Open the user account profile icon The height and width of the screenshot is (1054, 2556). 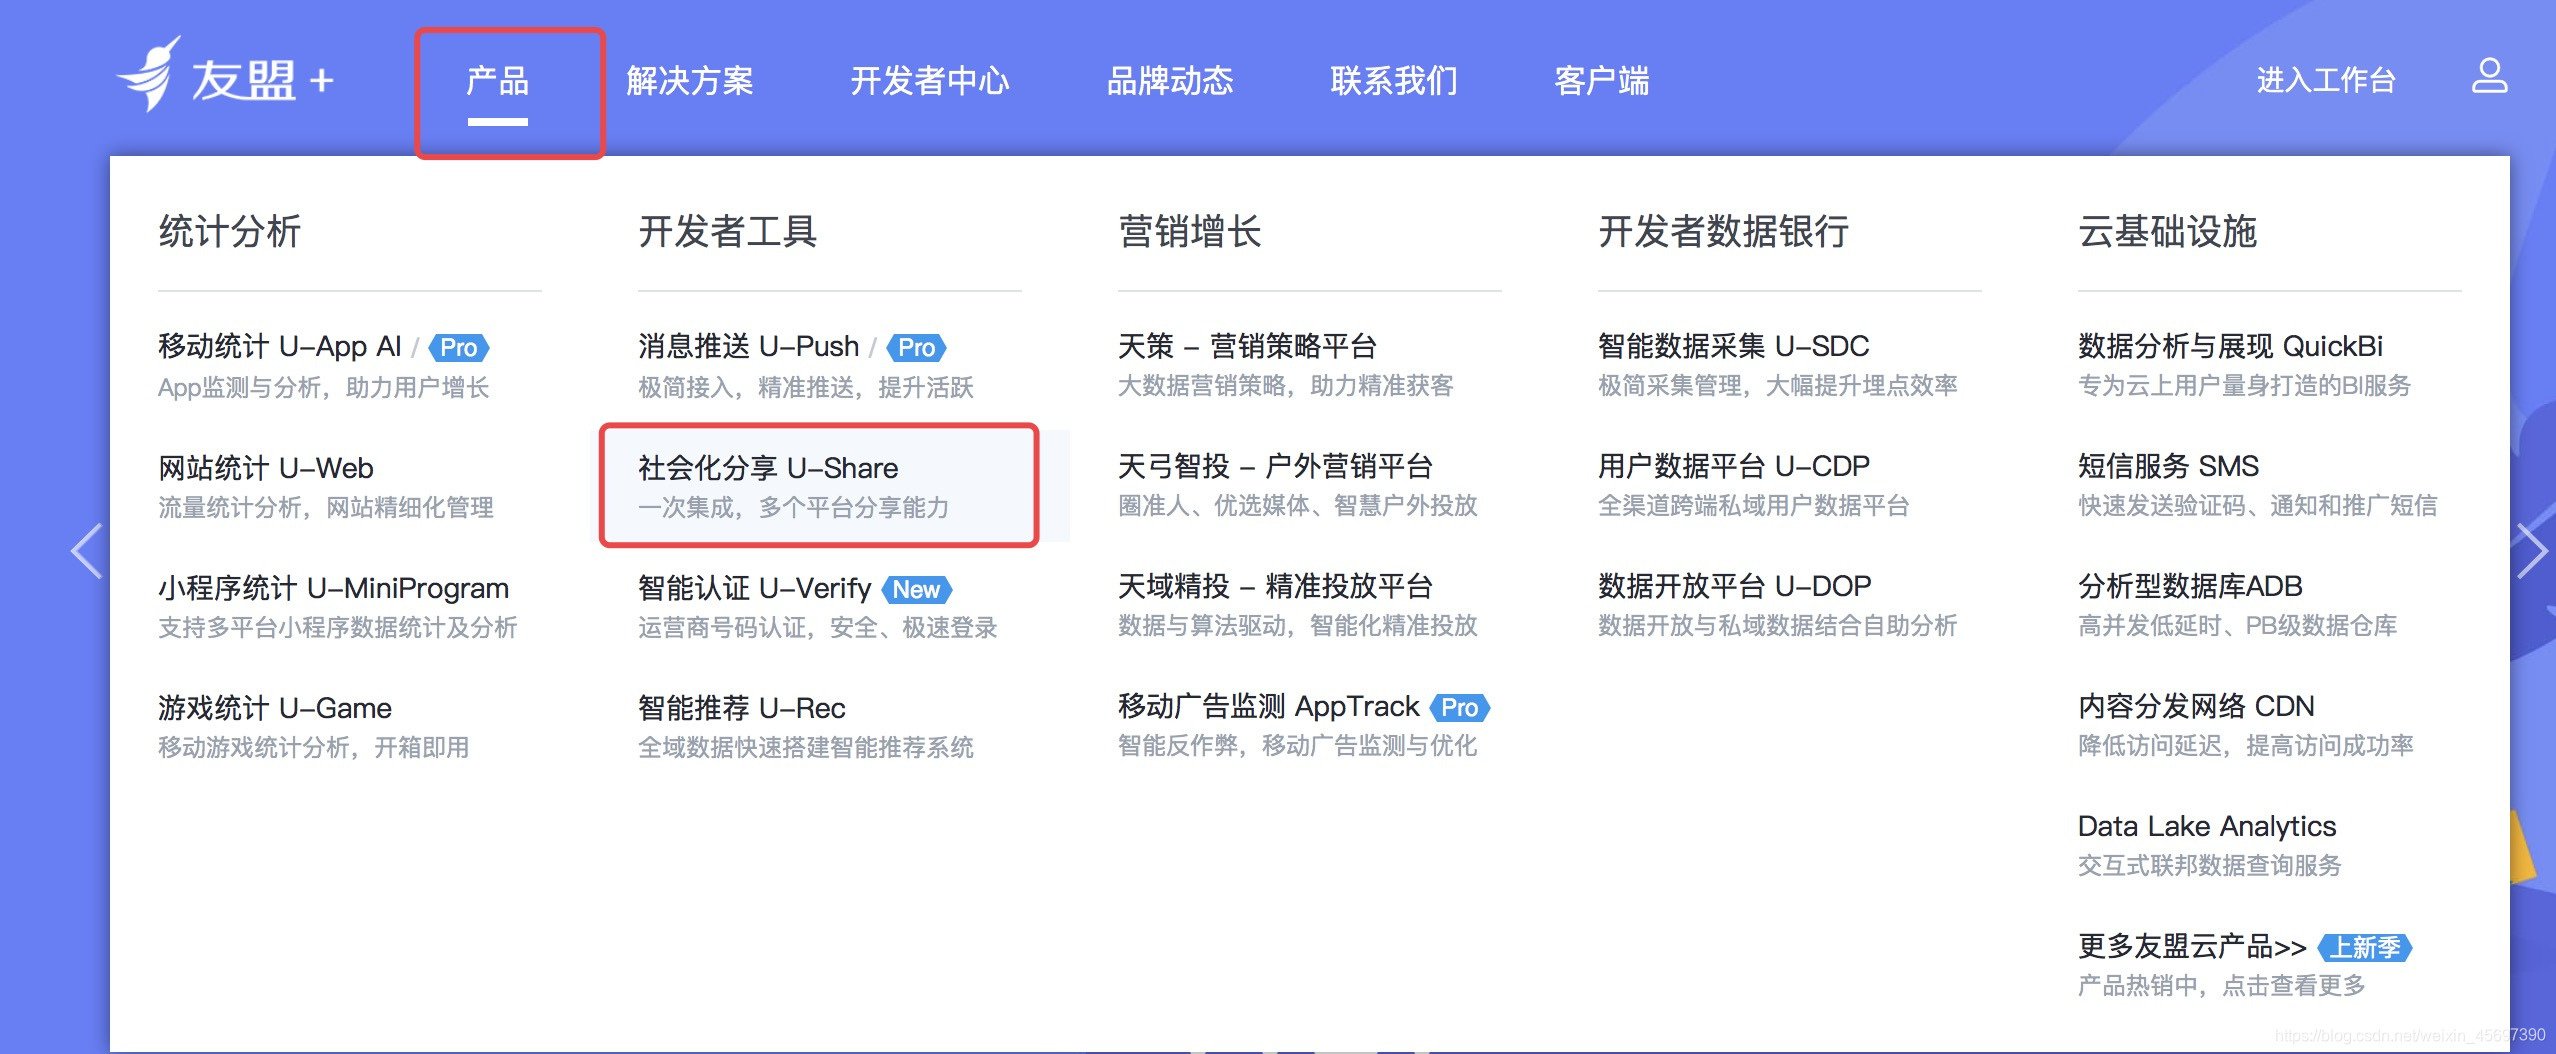2489,76
